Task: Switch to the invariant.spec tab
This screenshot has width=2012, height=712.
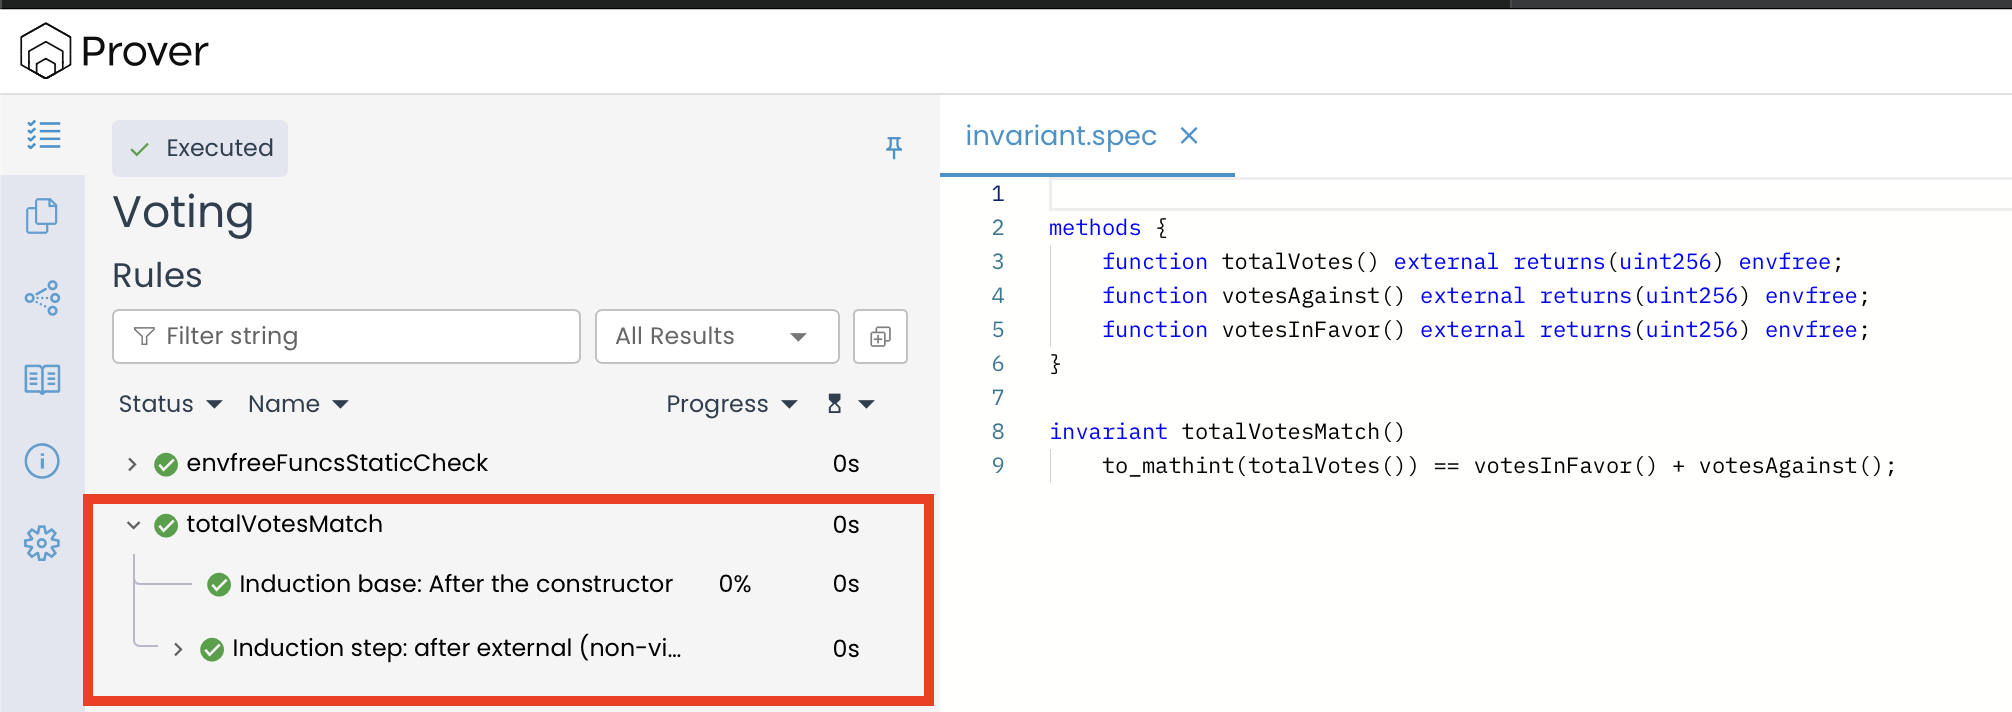Action: point(1060,136)
